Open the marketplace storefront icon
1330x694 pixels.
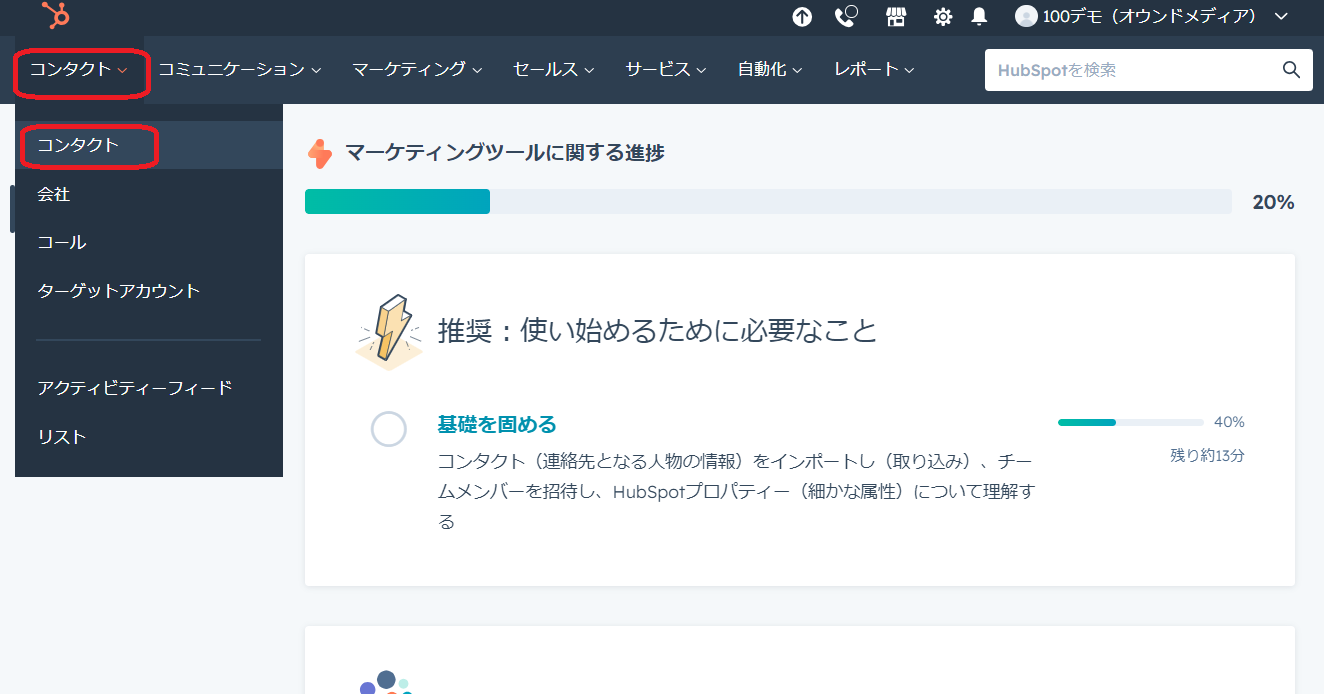[x=896, y=16]
